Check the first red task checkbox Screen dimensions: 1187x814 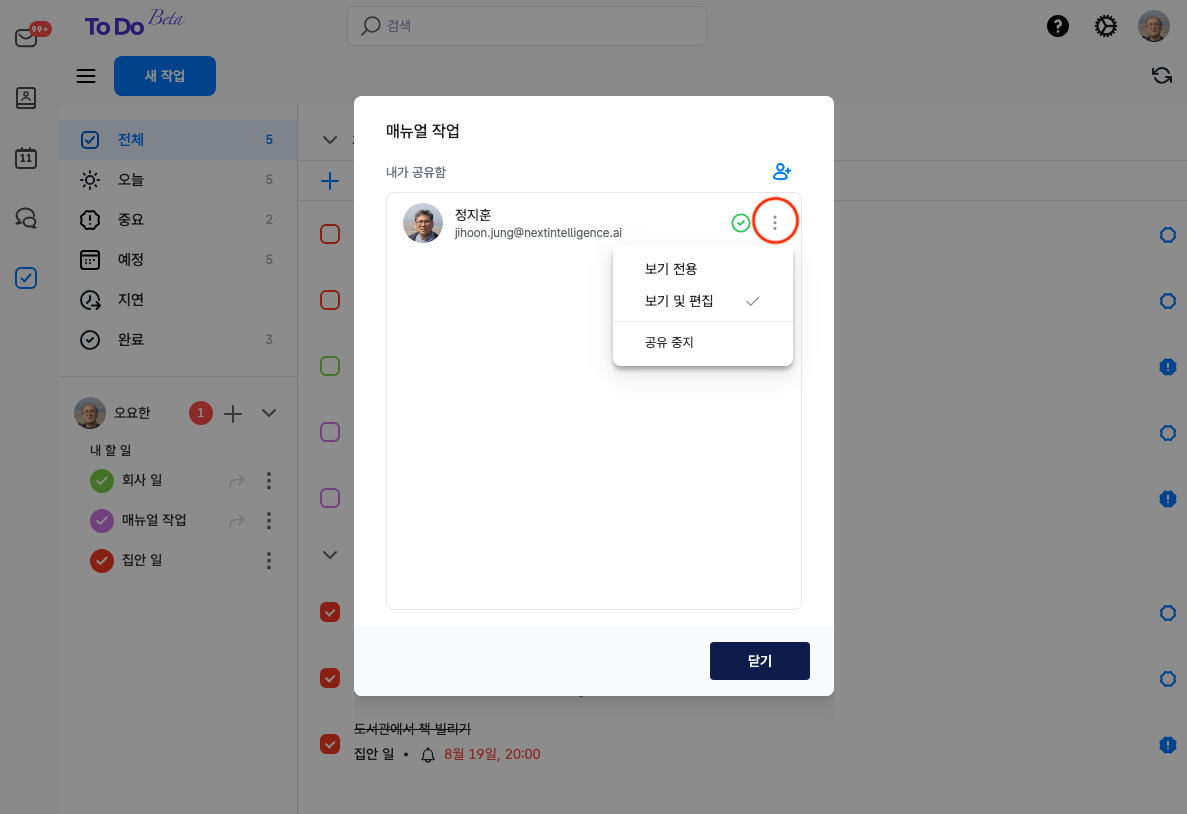(330, 235)
